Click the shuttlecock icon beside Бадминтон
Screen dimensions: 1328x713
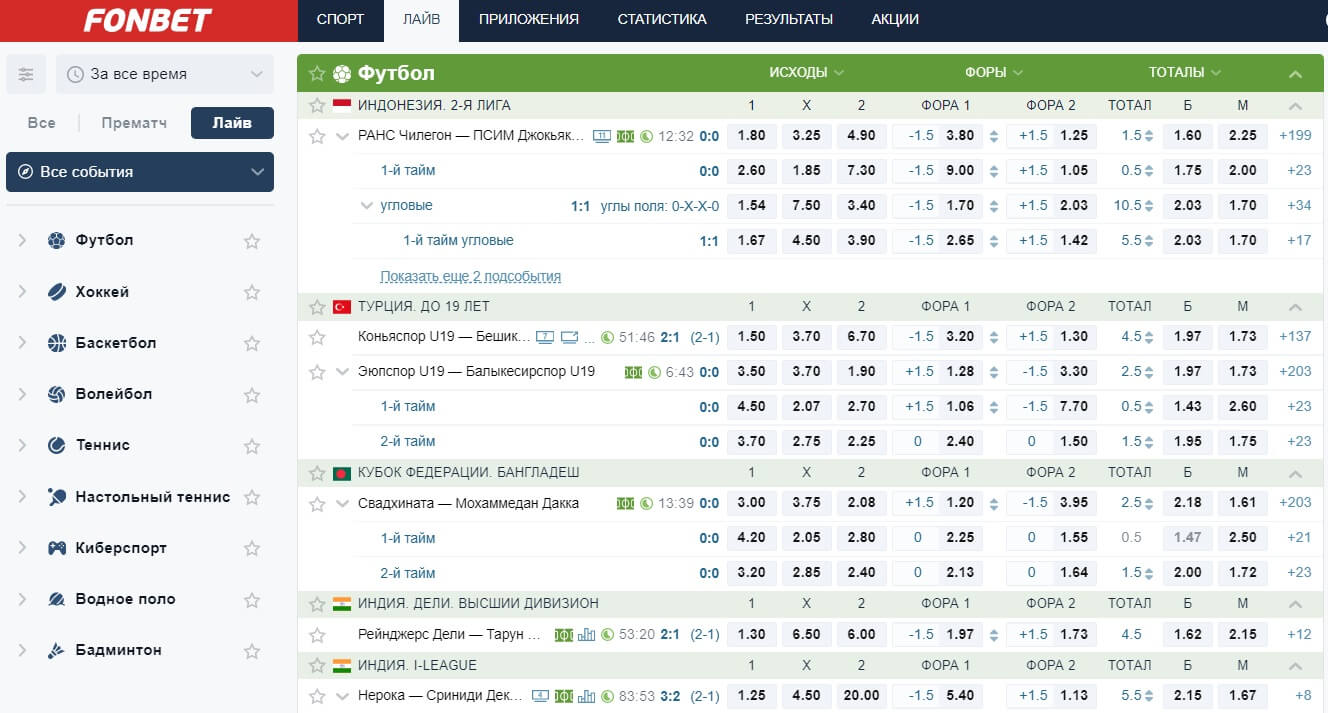56,650
